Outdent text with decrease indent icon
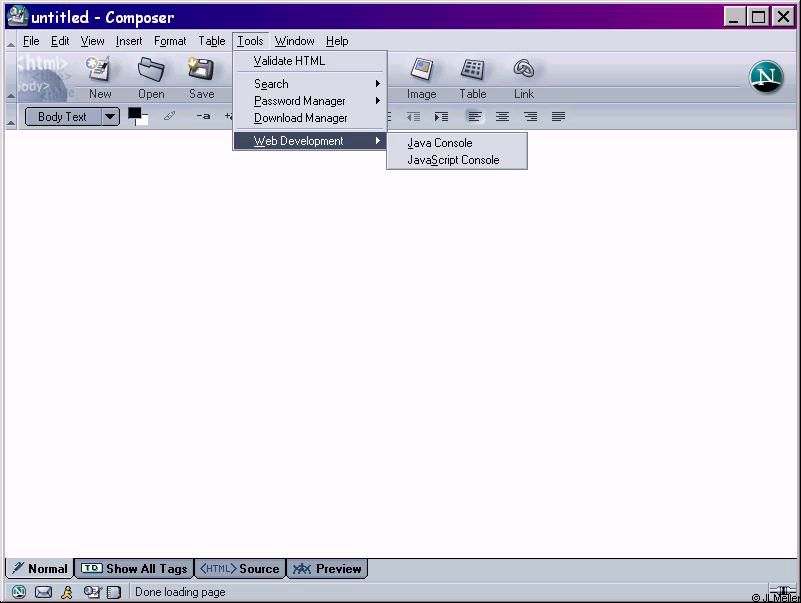 413,117
